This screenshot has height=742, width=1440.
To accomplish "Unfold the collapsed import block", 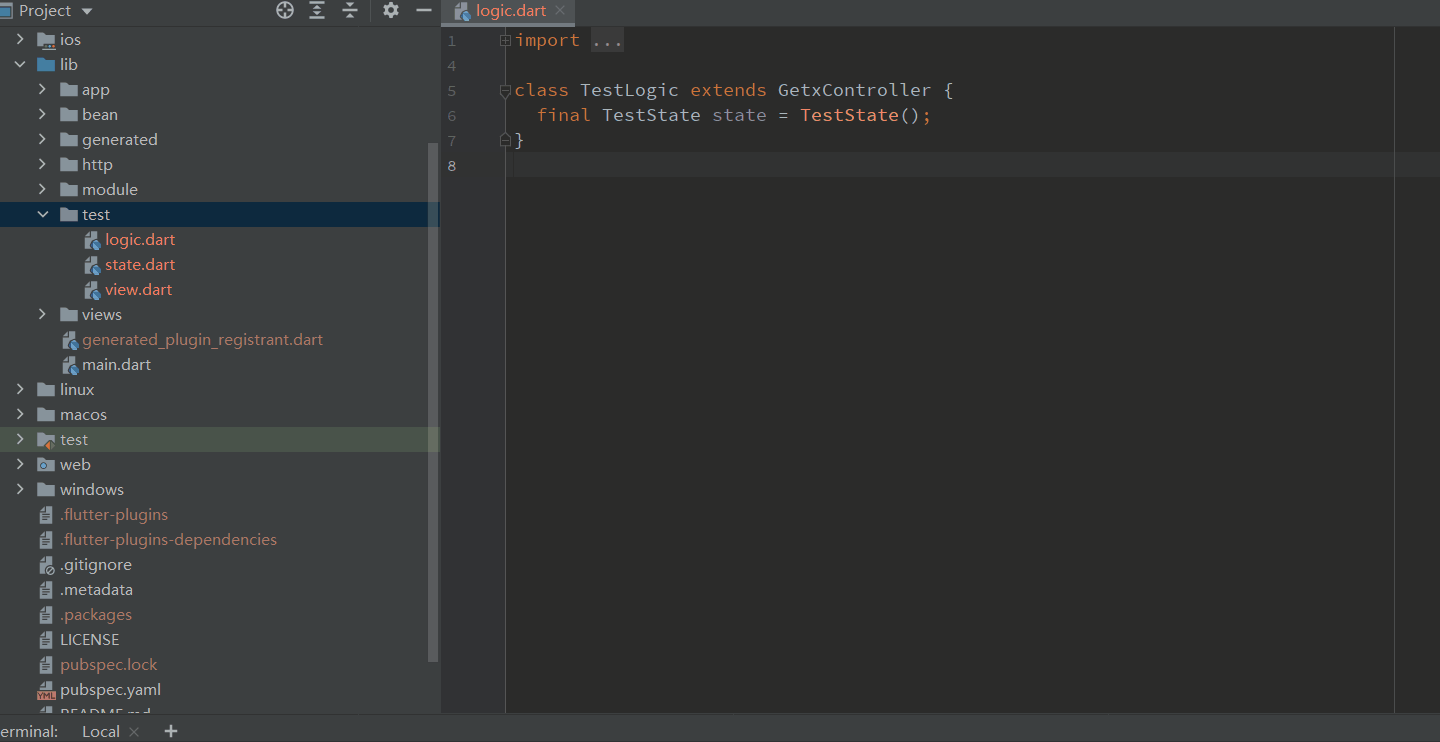I will pyautogui.click(x=505, y=40).
